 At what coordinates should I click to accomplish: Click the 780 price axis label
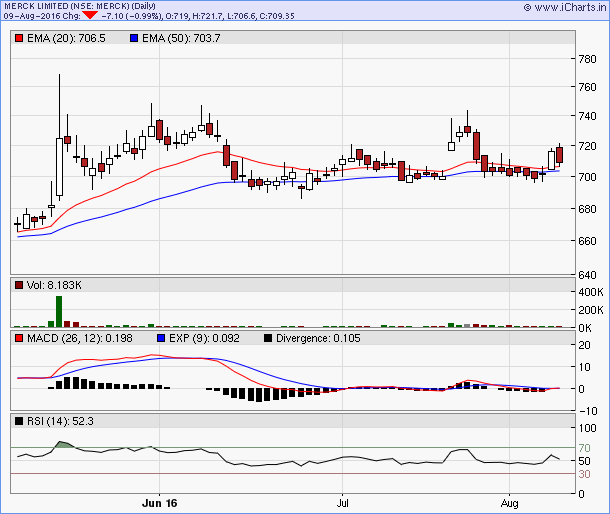tap(587, 59)
